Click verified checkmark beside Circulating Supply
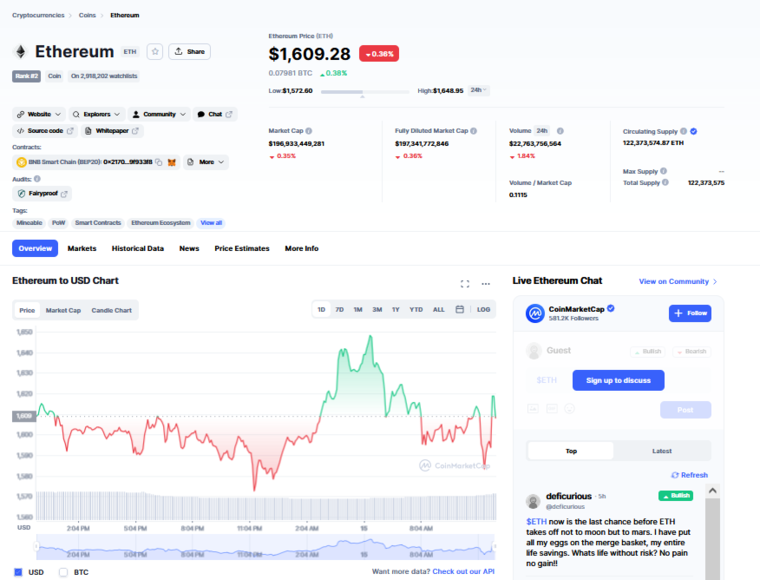Viewport: 760px width, 580px height. (694, 131)
